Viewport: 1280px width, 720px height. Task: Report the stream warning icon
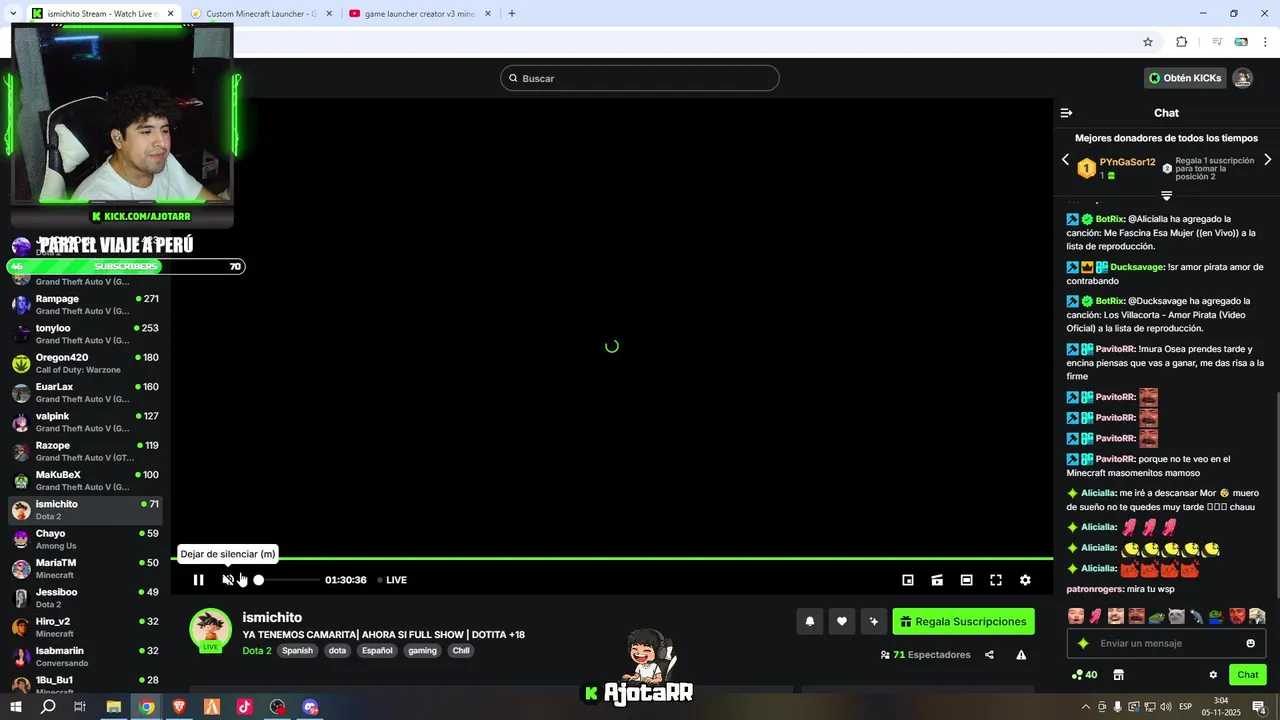pos(1021,655)
